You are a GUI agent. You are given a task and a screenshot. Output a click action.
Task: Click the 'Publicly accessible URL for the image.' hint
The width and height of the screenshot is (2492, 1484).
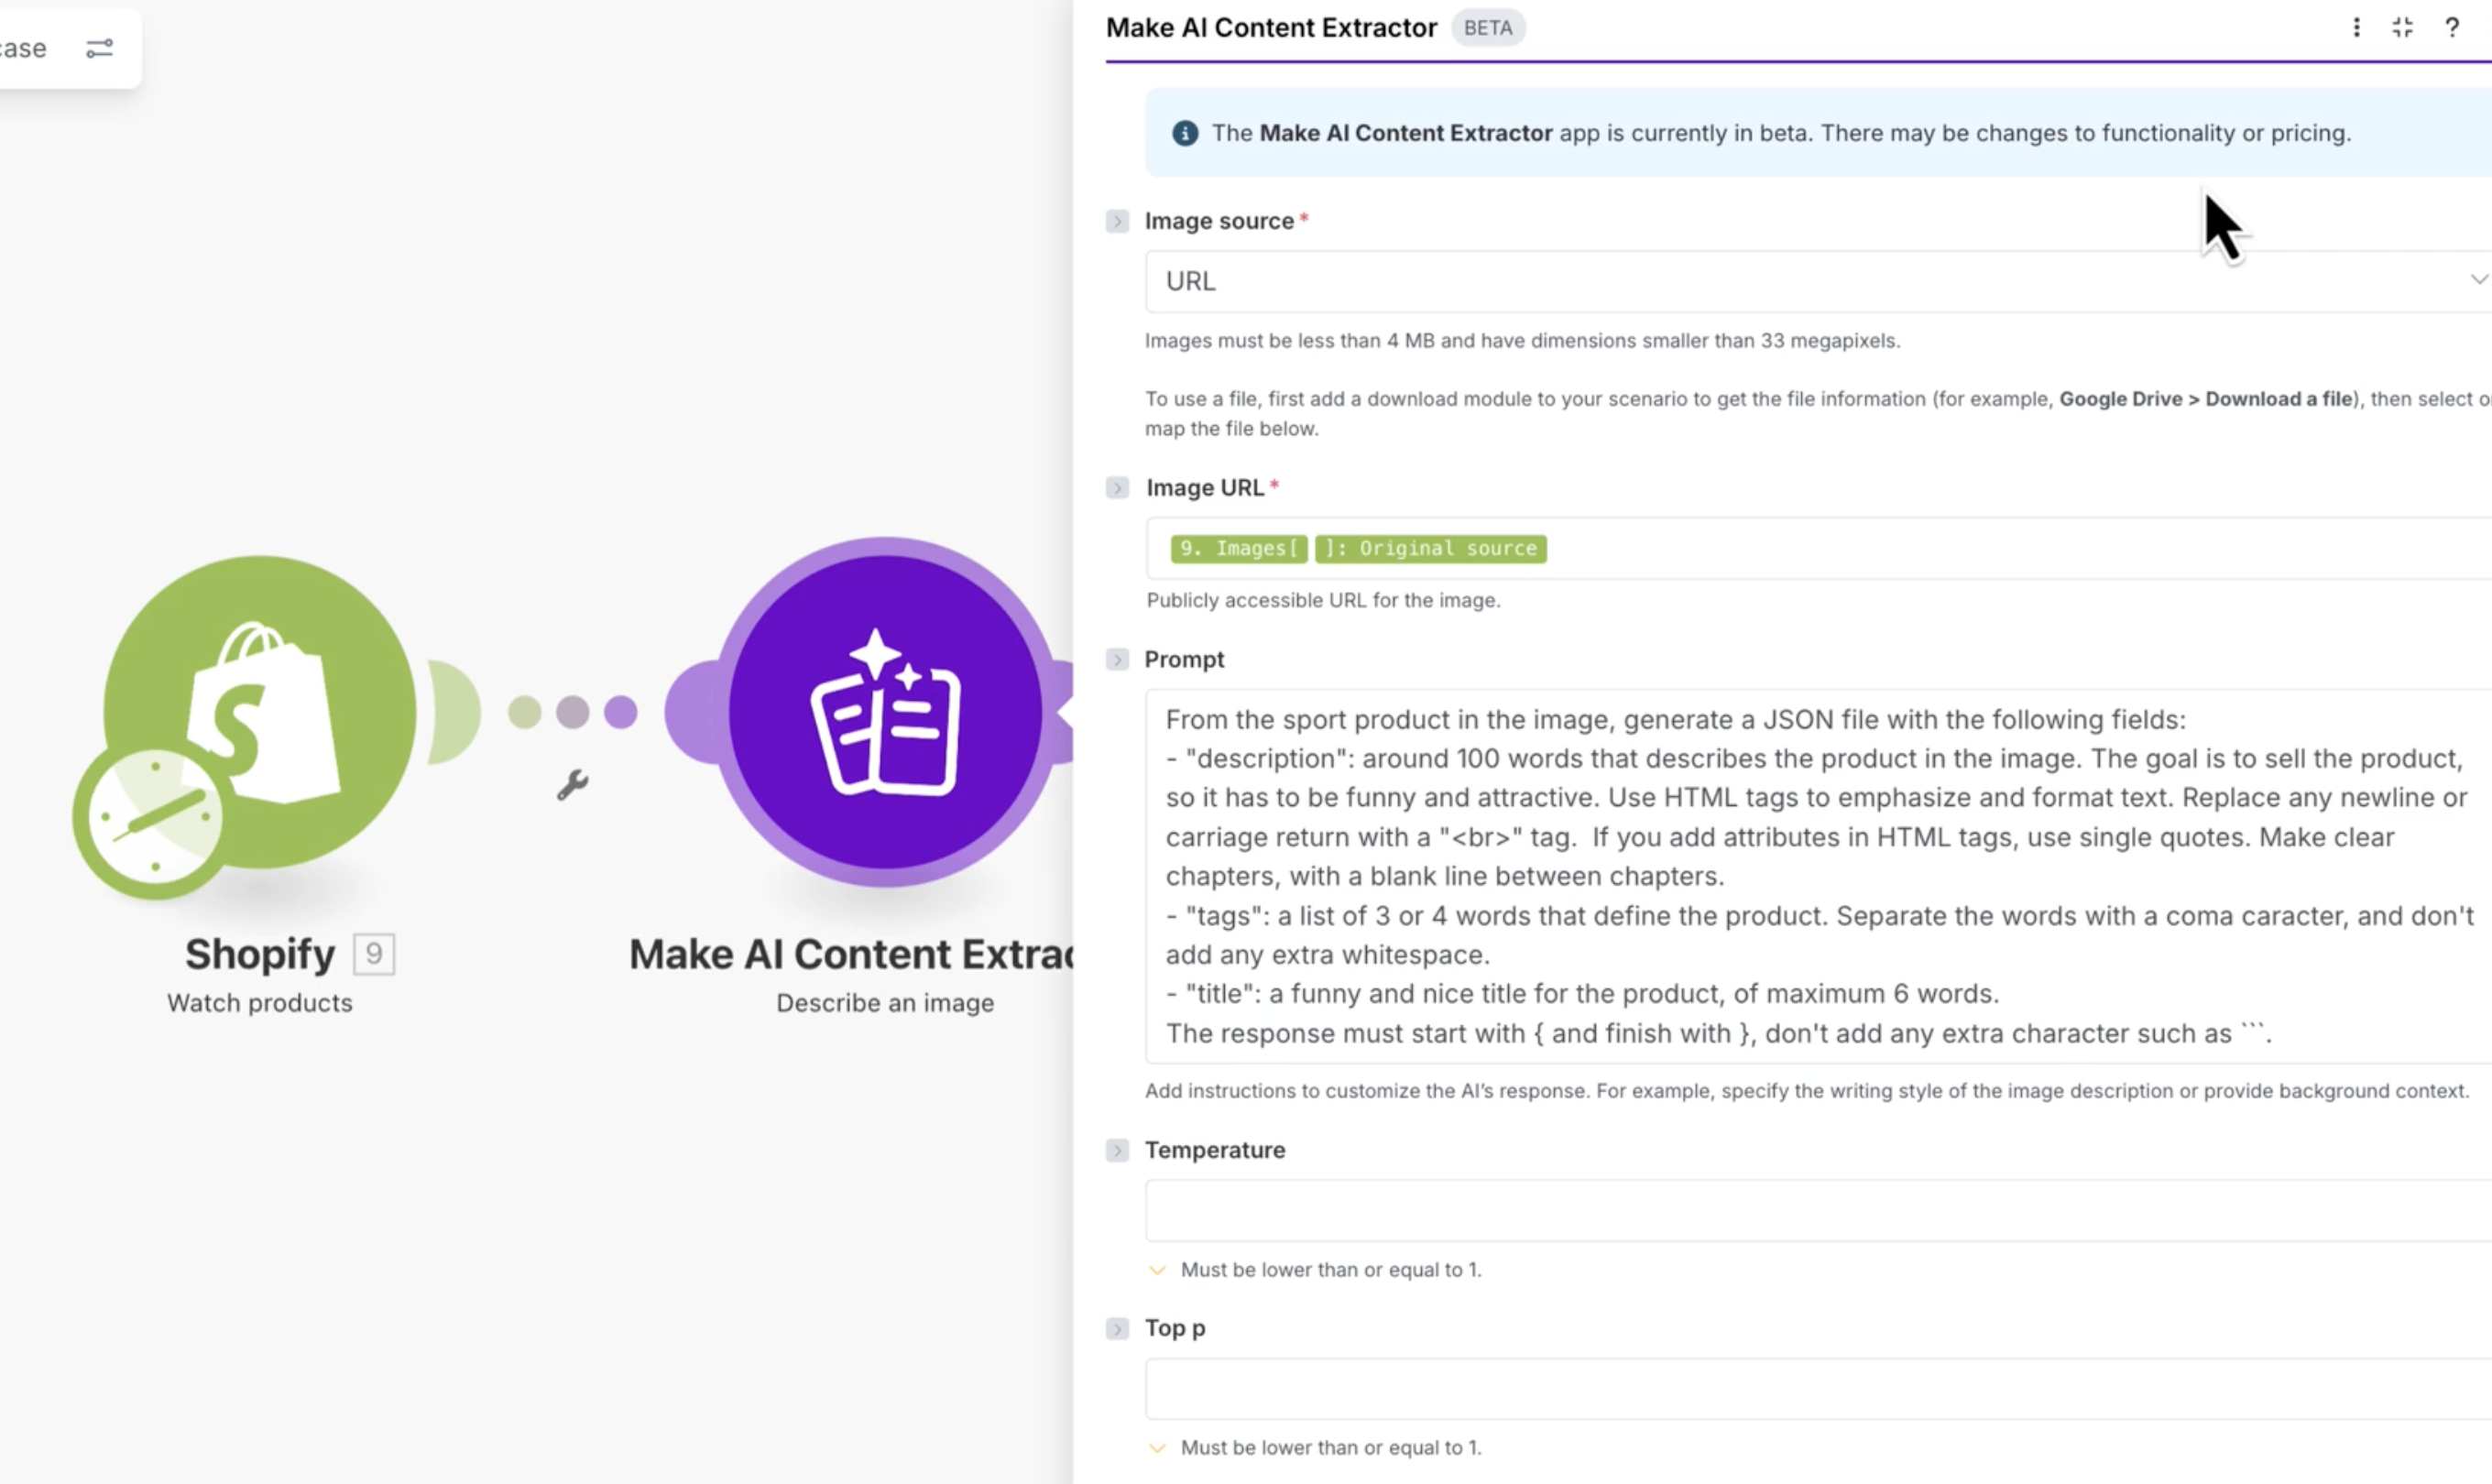click(x=1323, y=600)
